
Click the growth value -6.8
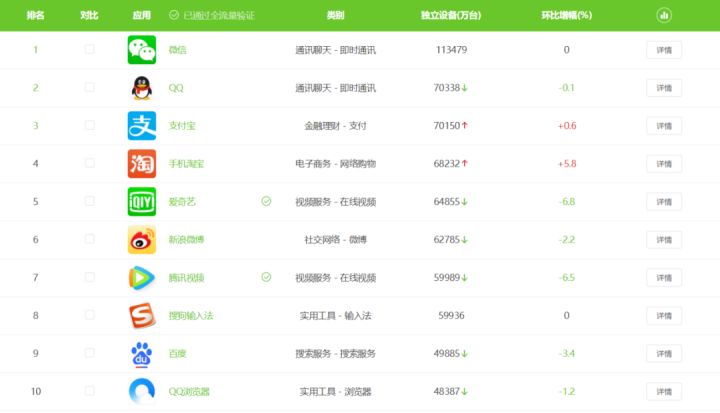pos(567,201)
